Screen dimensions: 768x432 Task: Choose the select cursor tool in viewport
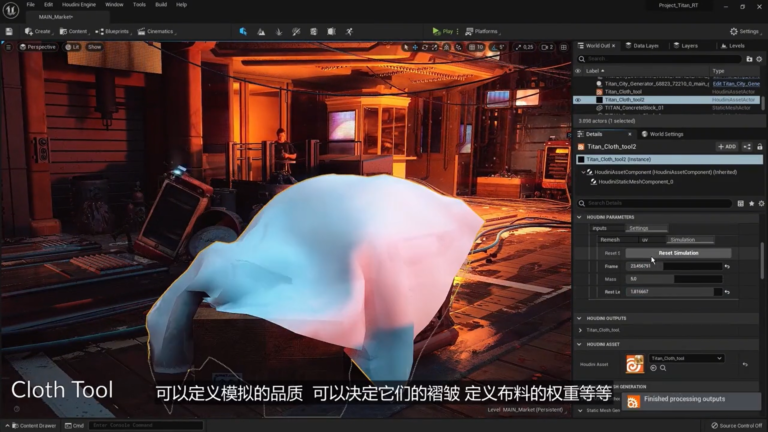pos(406,47)
